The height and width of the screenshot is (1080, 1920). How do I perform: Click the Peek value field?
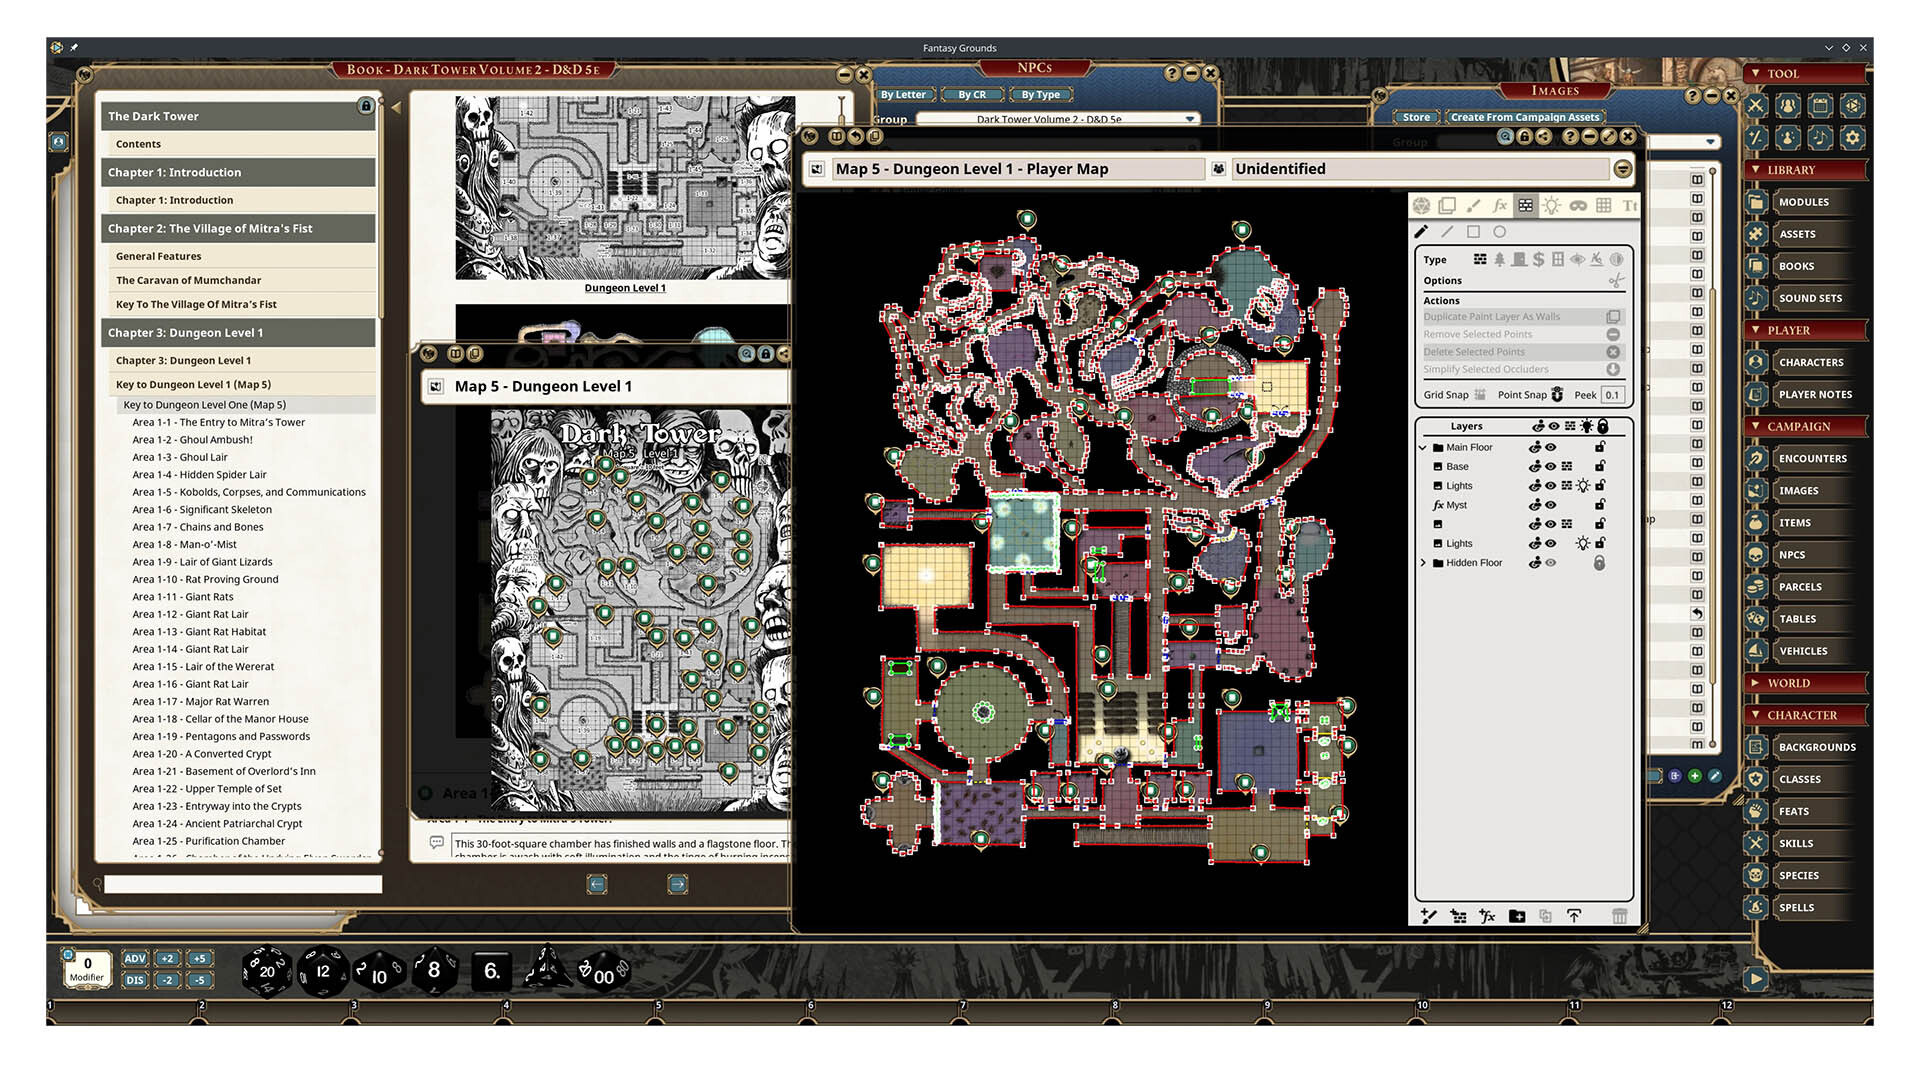coord(1612,395)
